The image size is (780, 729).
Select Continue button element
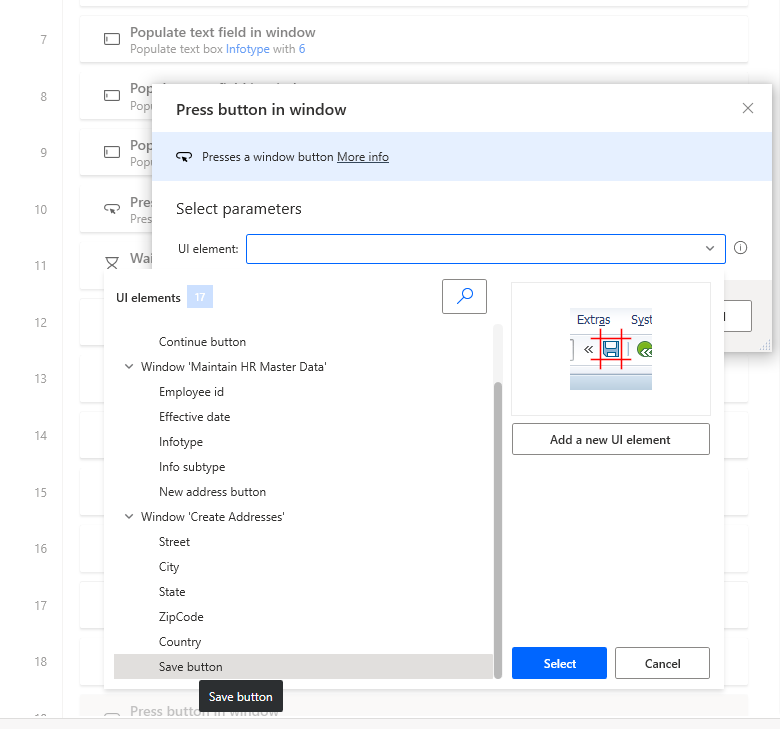click(x=202, y=342)
